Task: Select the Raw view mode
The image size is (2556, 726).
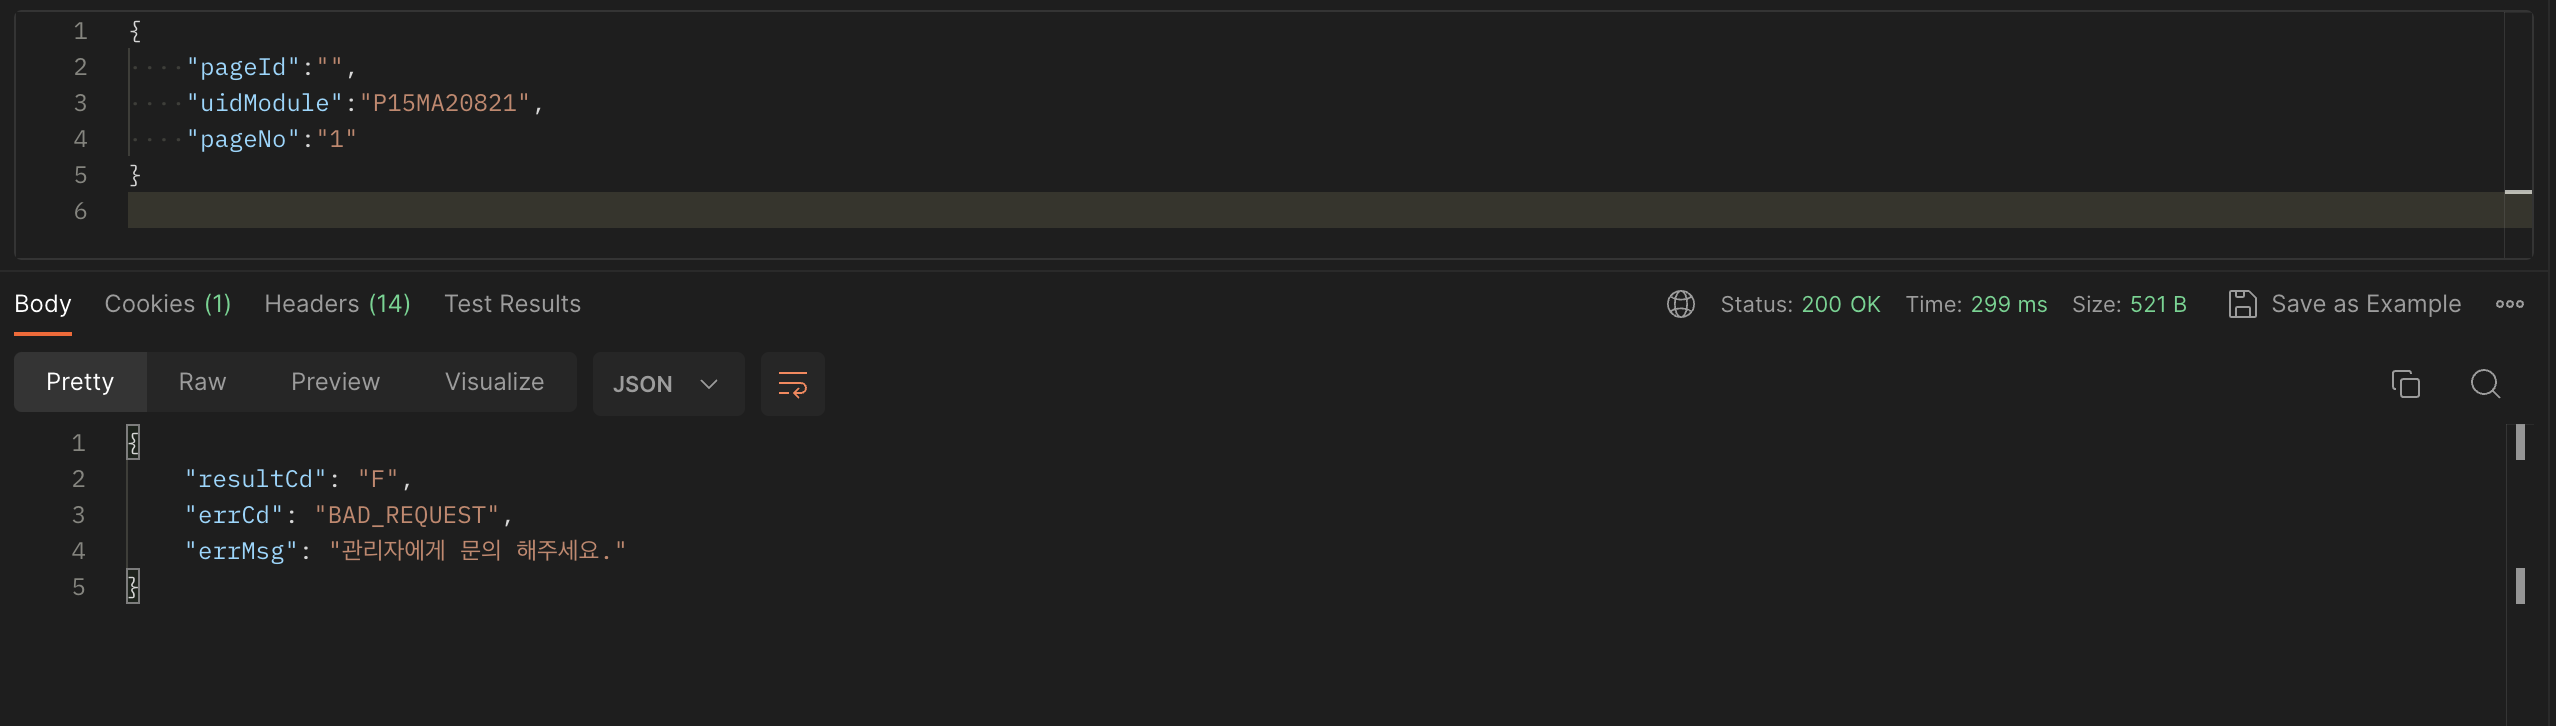Action: tap(202, 382)
